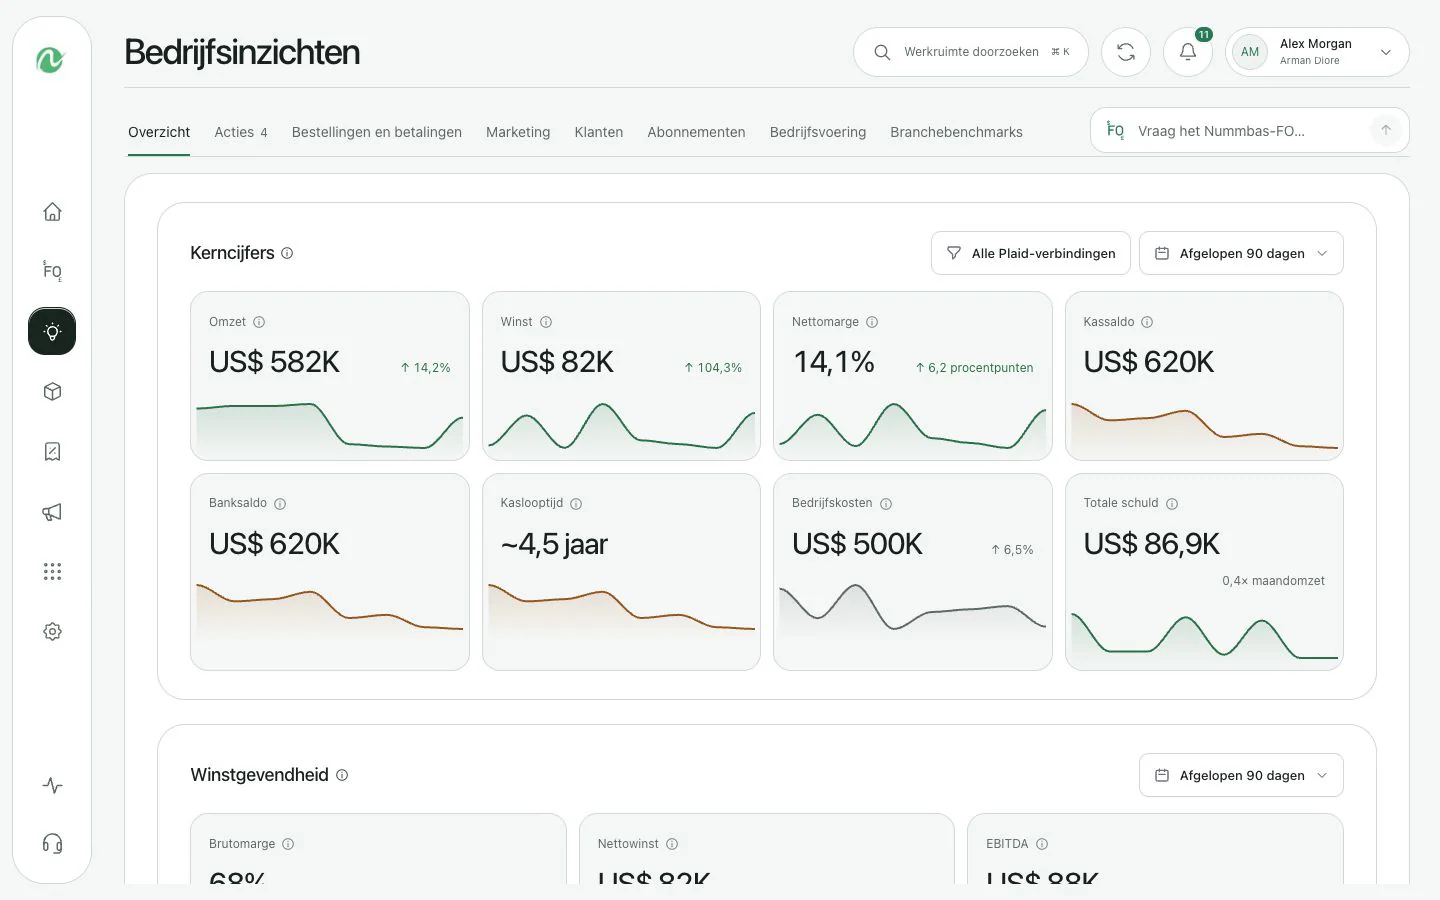Screen dimensions: 1440x900
Task: Open the Branchebenchmarks tab
Action: 956,132
